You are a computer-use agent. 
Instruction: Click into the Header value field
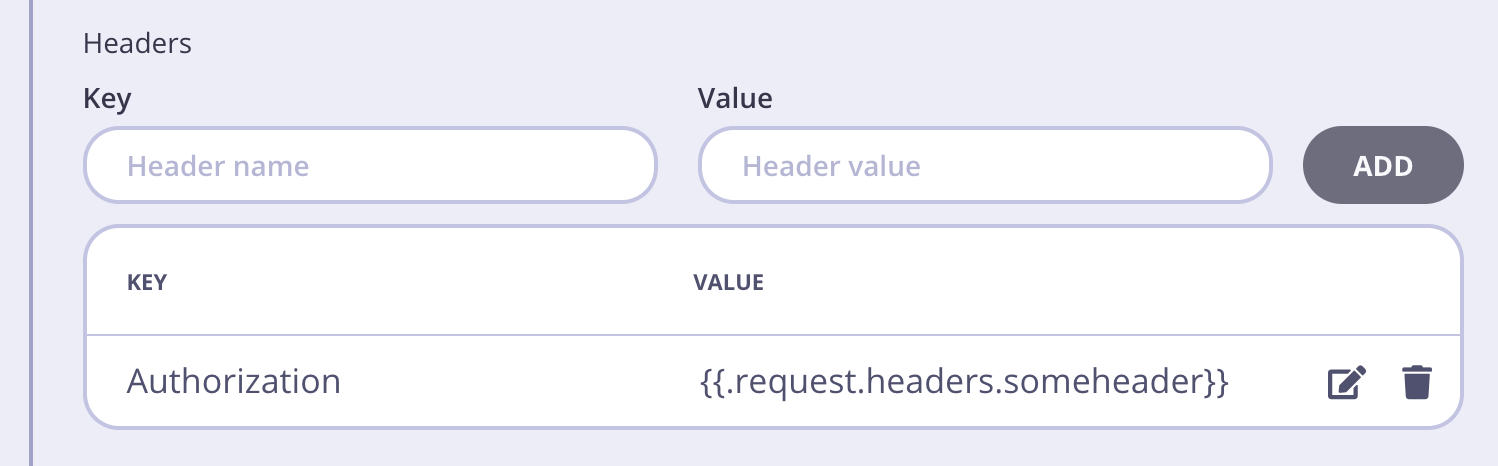pos(984,165)
